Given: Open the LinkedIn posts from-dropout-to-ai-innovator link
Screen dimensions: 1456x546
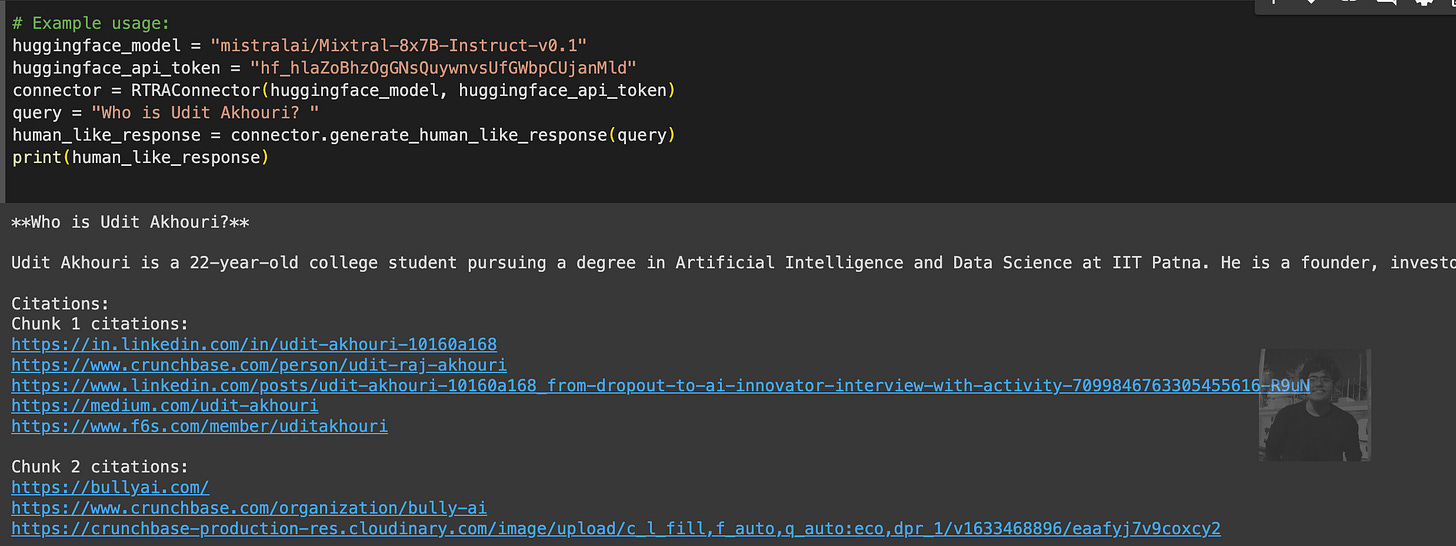Looking at the screenshot, I should click(661, 386).
